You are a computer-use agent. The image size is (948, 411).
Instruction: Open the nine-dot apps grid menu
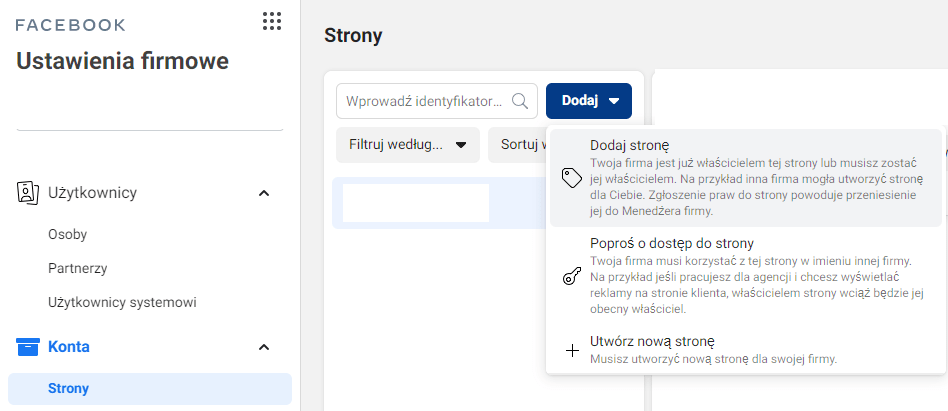271,21
